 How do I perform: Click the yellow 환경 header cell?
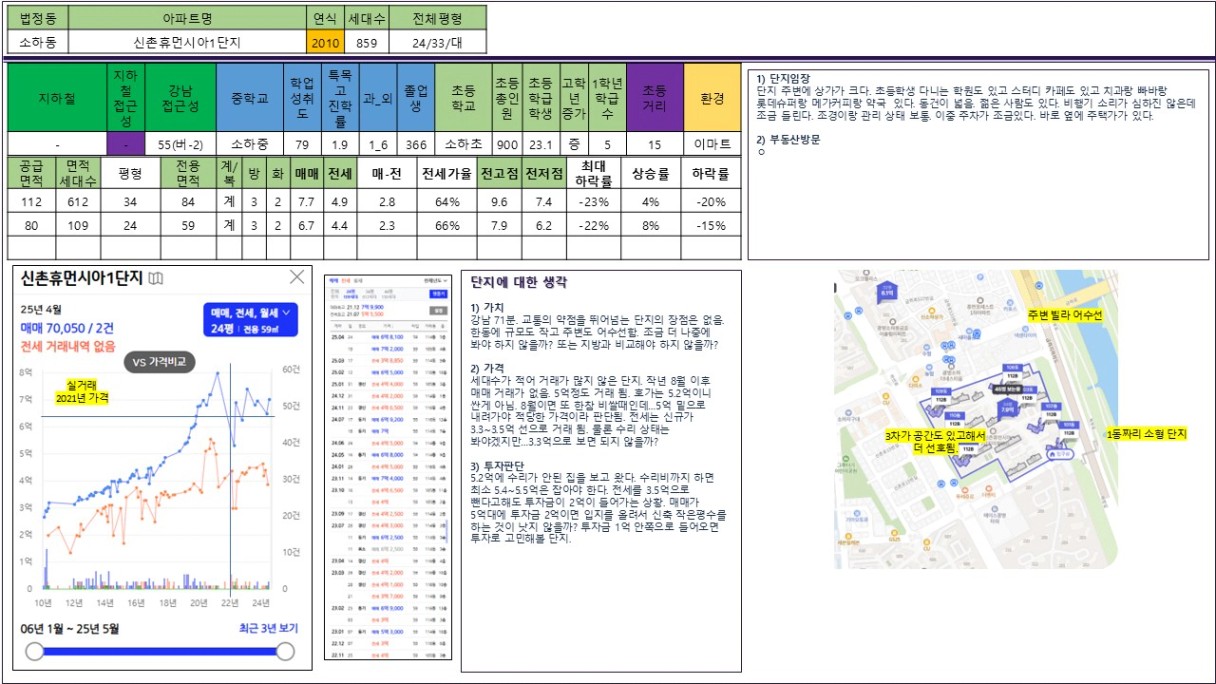712,98
